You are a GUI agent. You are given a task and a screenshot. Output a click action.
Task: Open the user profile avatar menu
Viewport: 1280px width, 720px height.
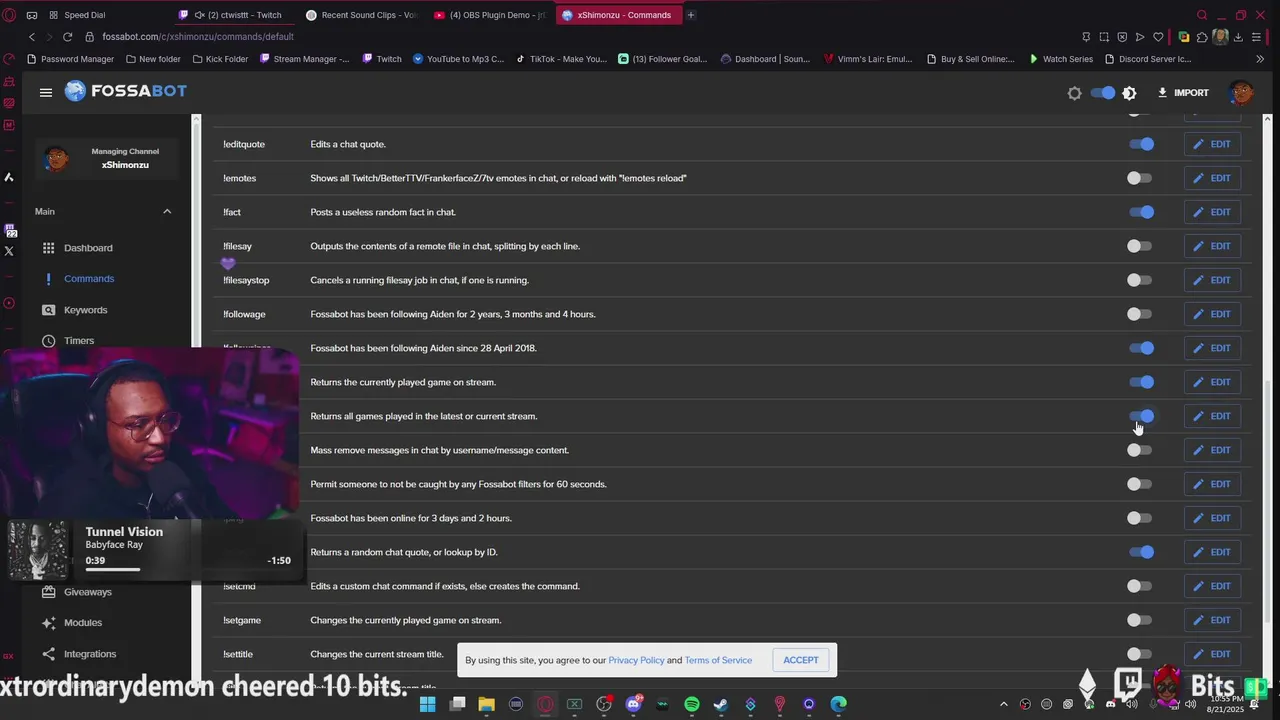pyautogui.click(x=1240, y=93)
